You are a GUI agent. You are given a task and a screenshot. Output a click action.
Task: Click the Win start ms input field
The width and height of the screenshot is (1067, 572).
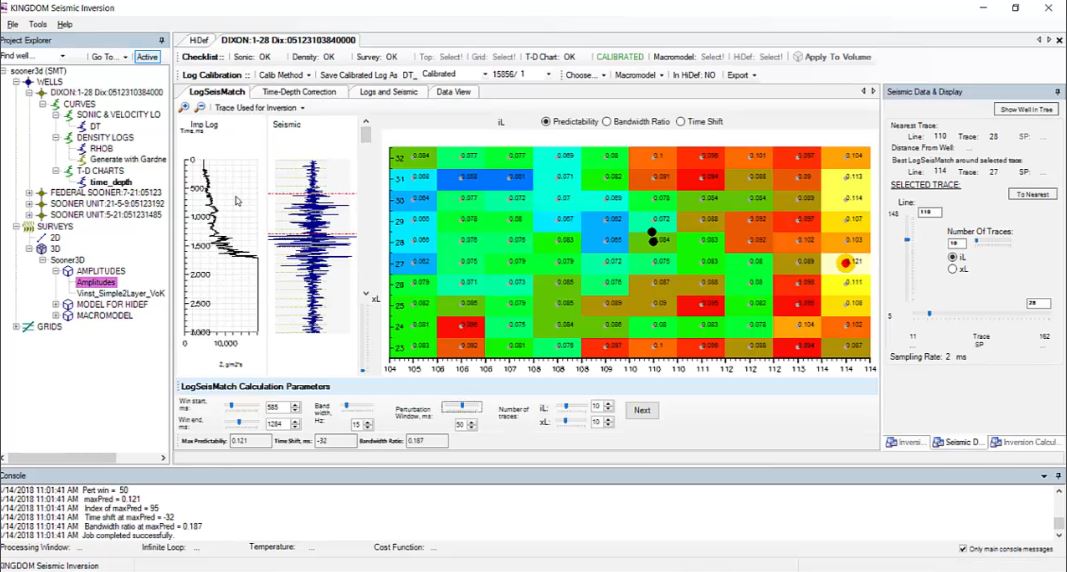[276, 408]
